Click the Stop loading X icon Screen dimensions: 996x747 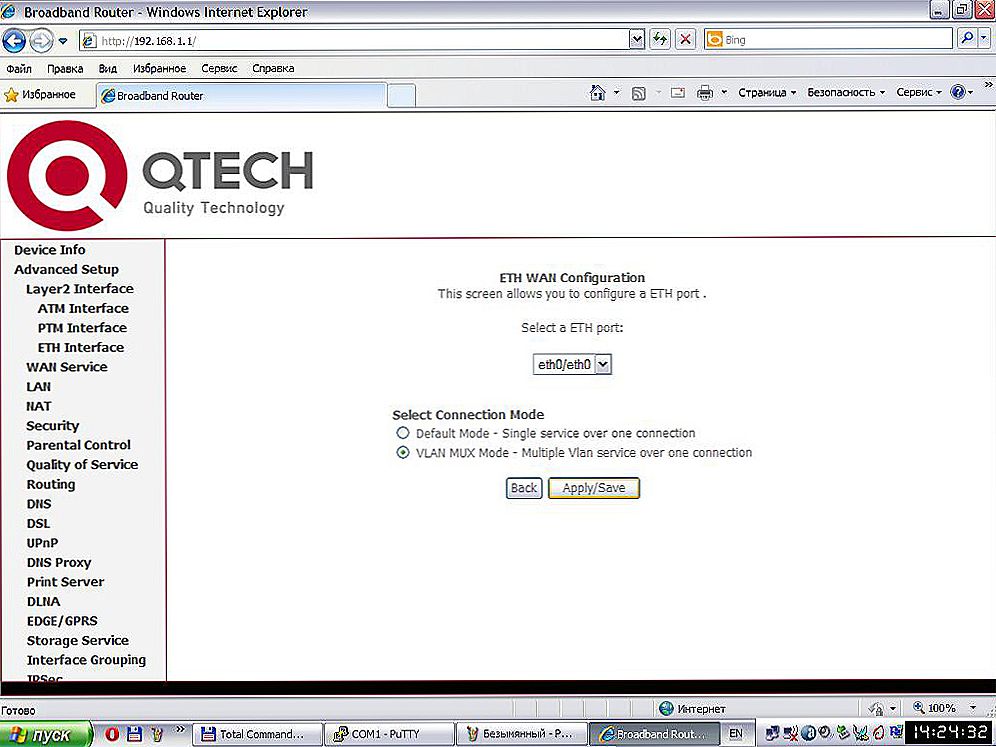(685, 40)
